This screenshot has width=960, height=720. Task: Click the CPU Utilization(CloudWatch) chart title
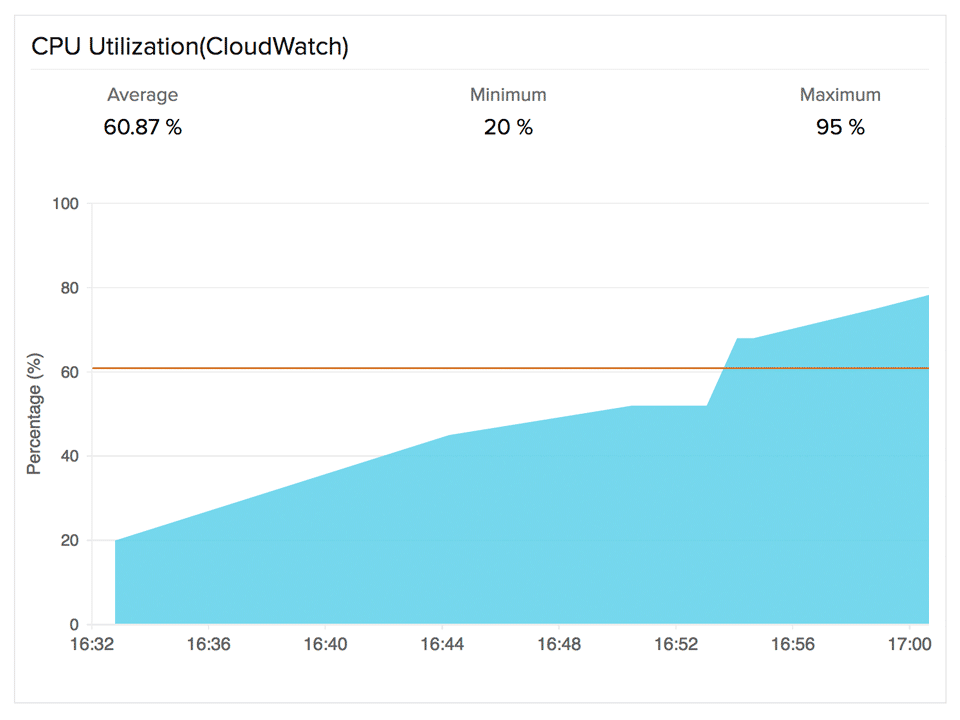click(x=190, y=47)
